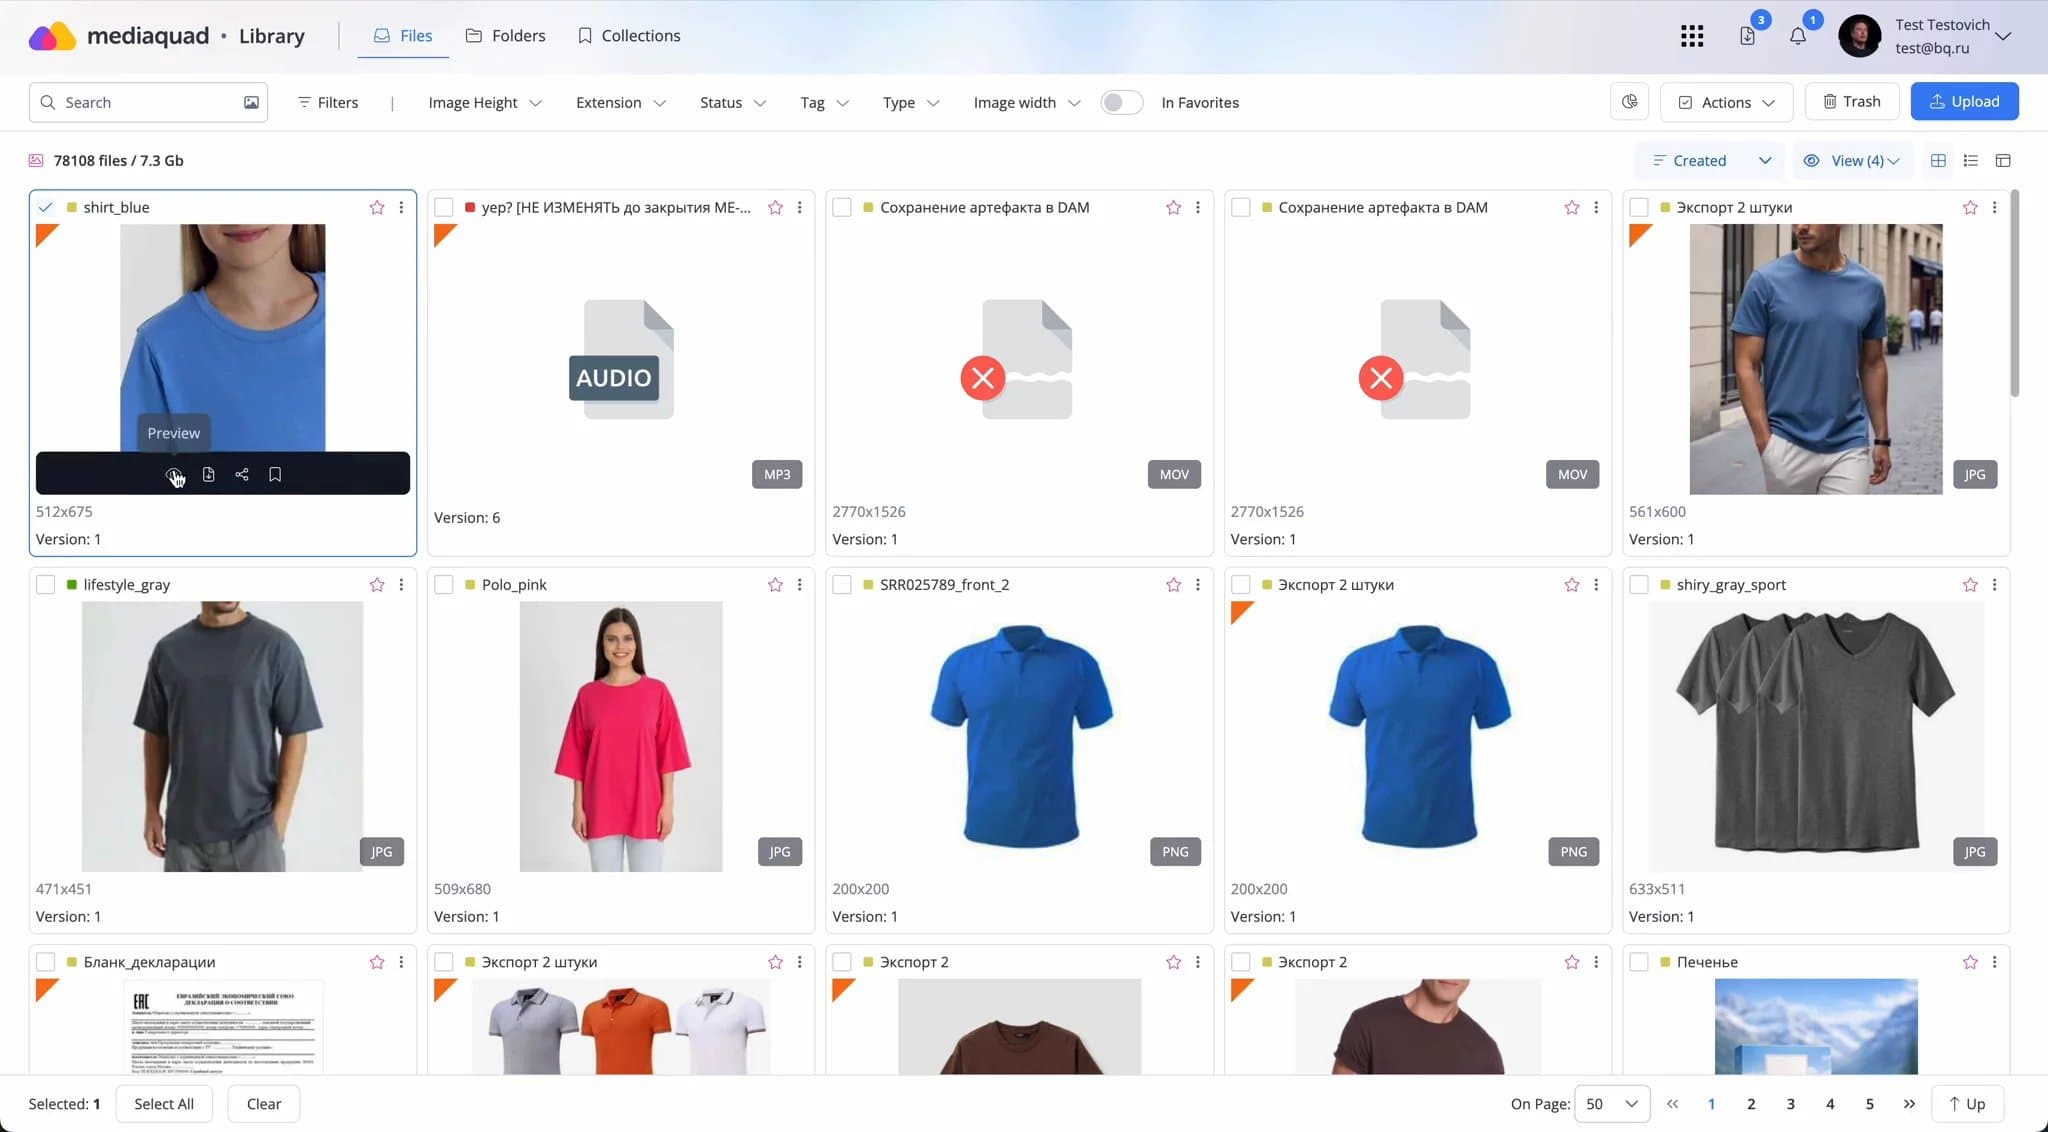The height and width of the screenshot is (1132, 2048).
Task: Click bookmark icon on shirt_blue card
Action: click(x=275, y=474)
